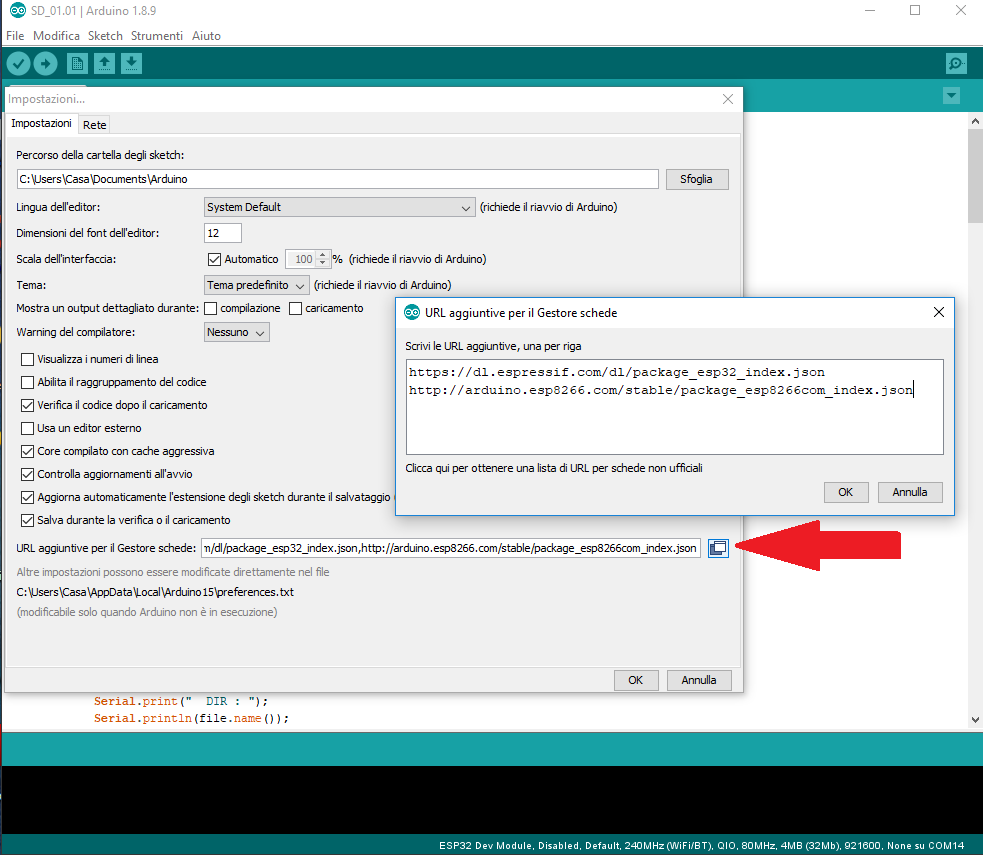
Task: Open the additional URLs editor icon beside the field
Action: click(x=718, y=547)
